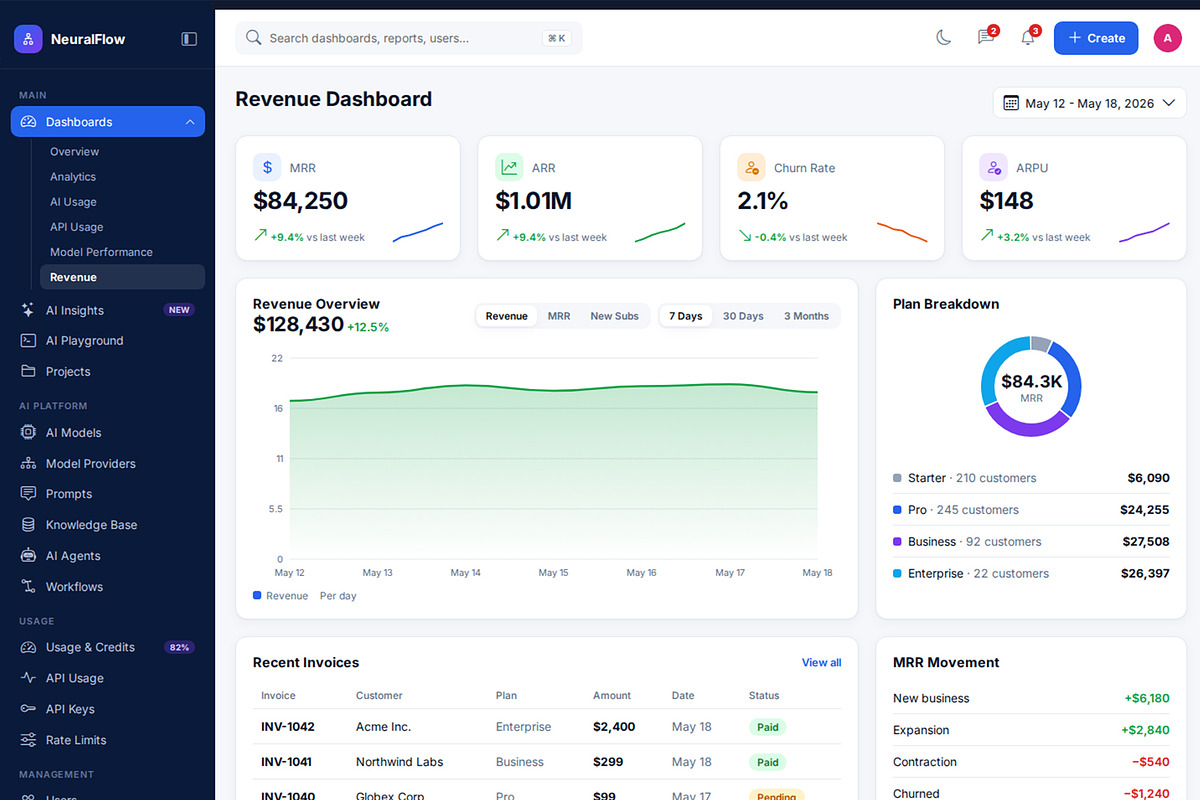Viewport: 1200px width, 800px height.
Task: Open the API Usage sub-item under Dashboards
Action: (x=122, y=227)
